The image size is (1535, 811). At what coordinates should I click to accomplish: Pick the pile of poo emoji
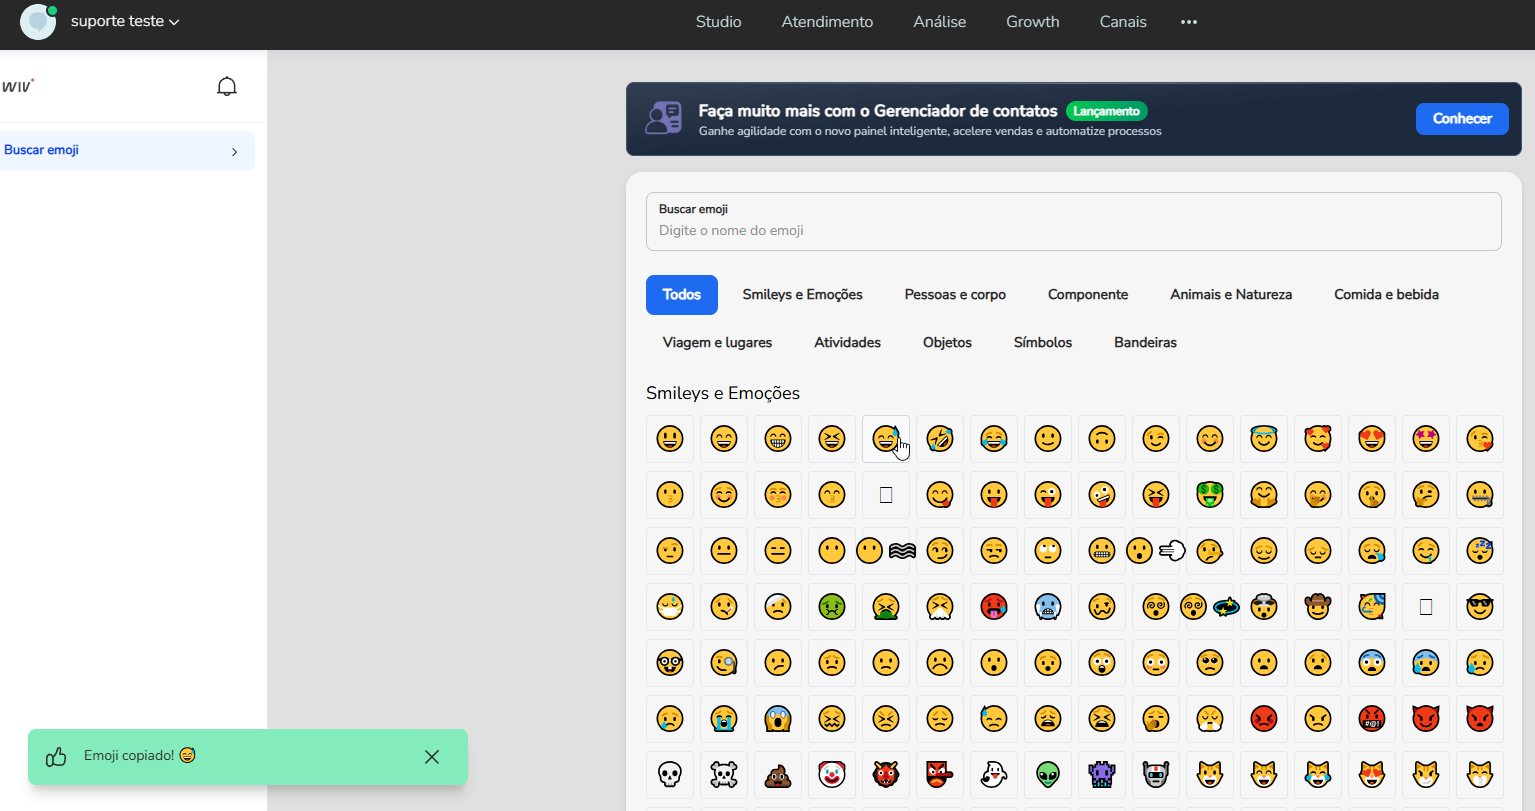click(x=778, y=775)
